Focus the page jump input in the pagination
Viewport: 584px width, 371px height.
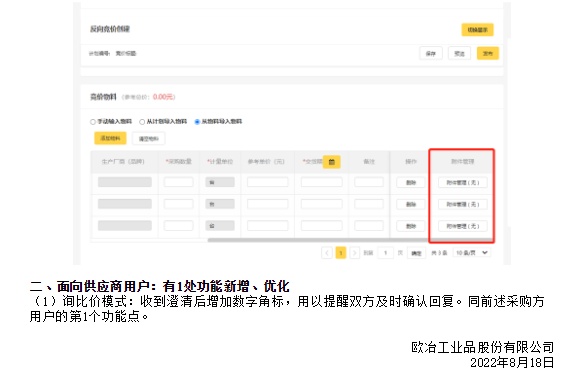point(385,253)
